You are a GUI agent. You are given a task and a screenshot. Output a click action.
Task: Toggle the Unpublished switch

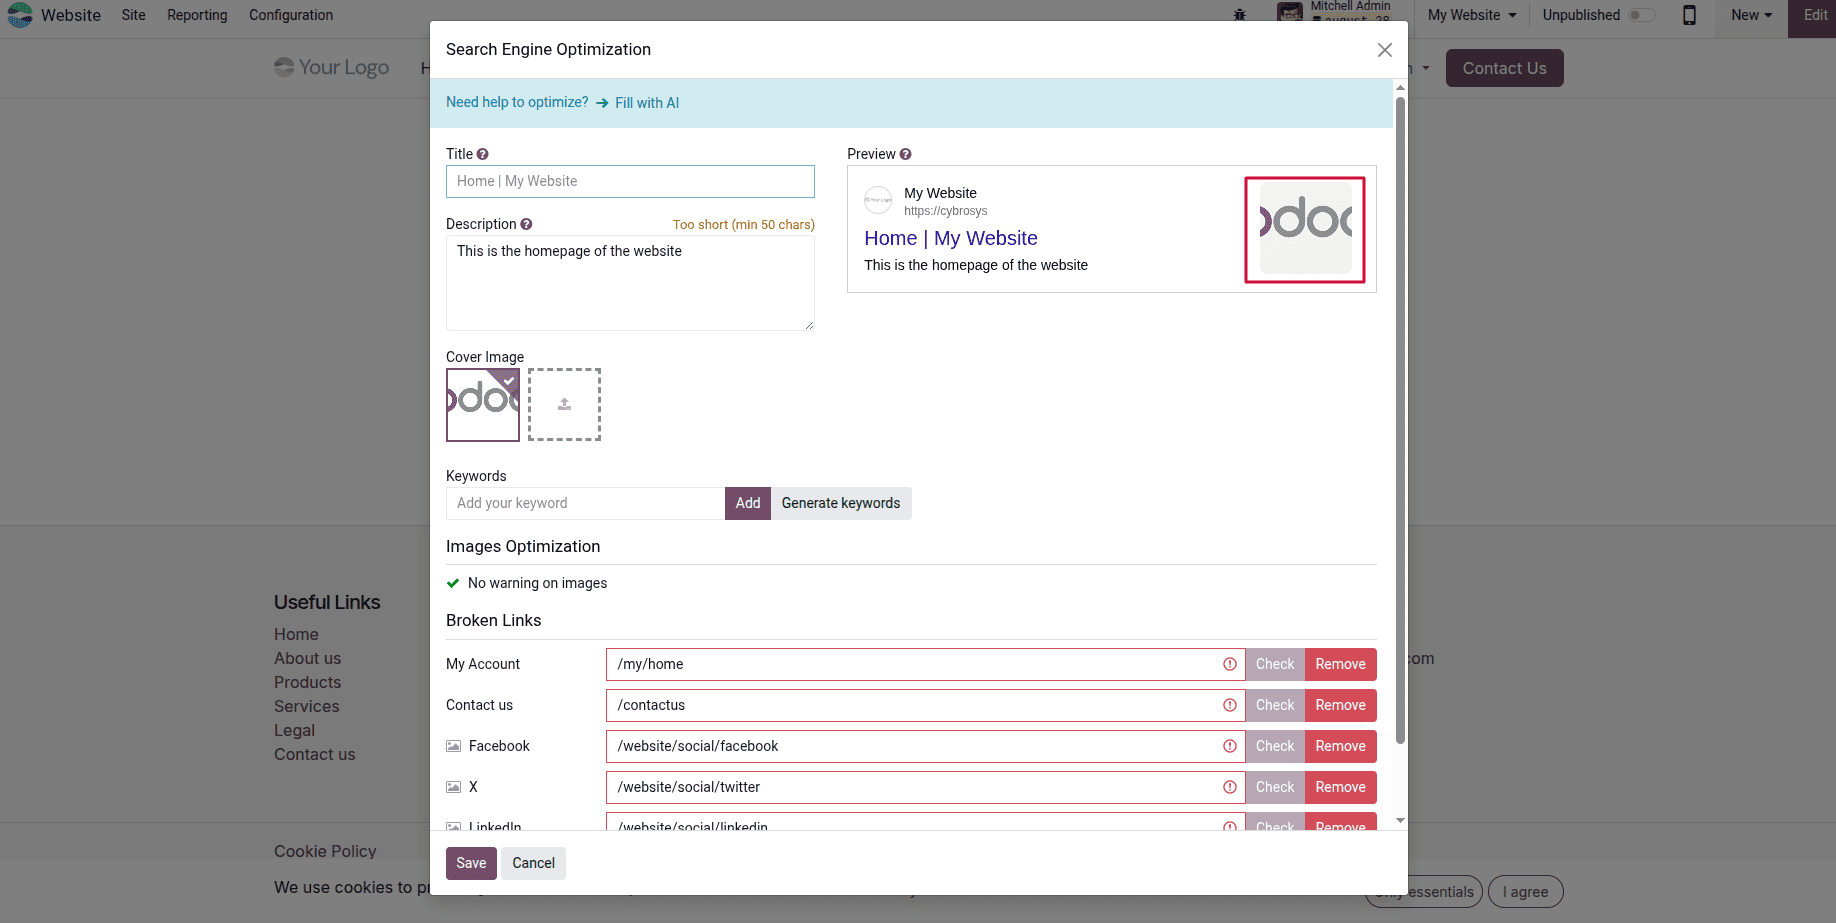pyautogui.click(x=1641, y=15)
